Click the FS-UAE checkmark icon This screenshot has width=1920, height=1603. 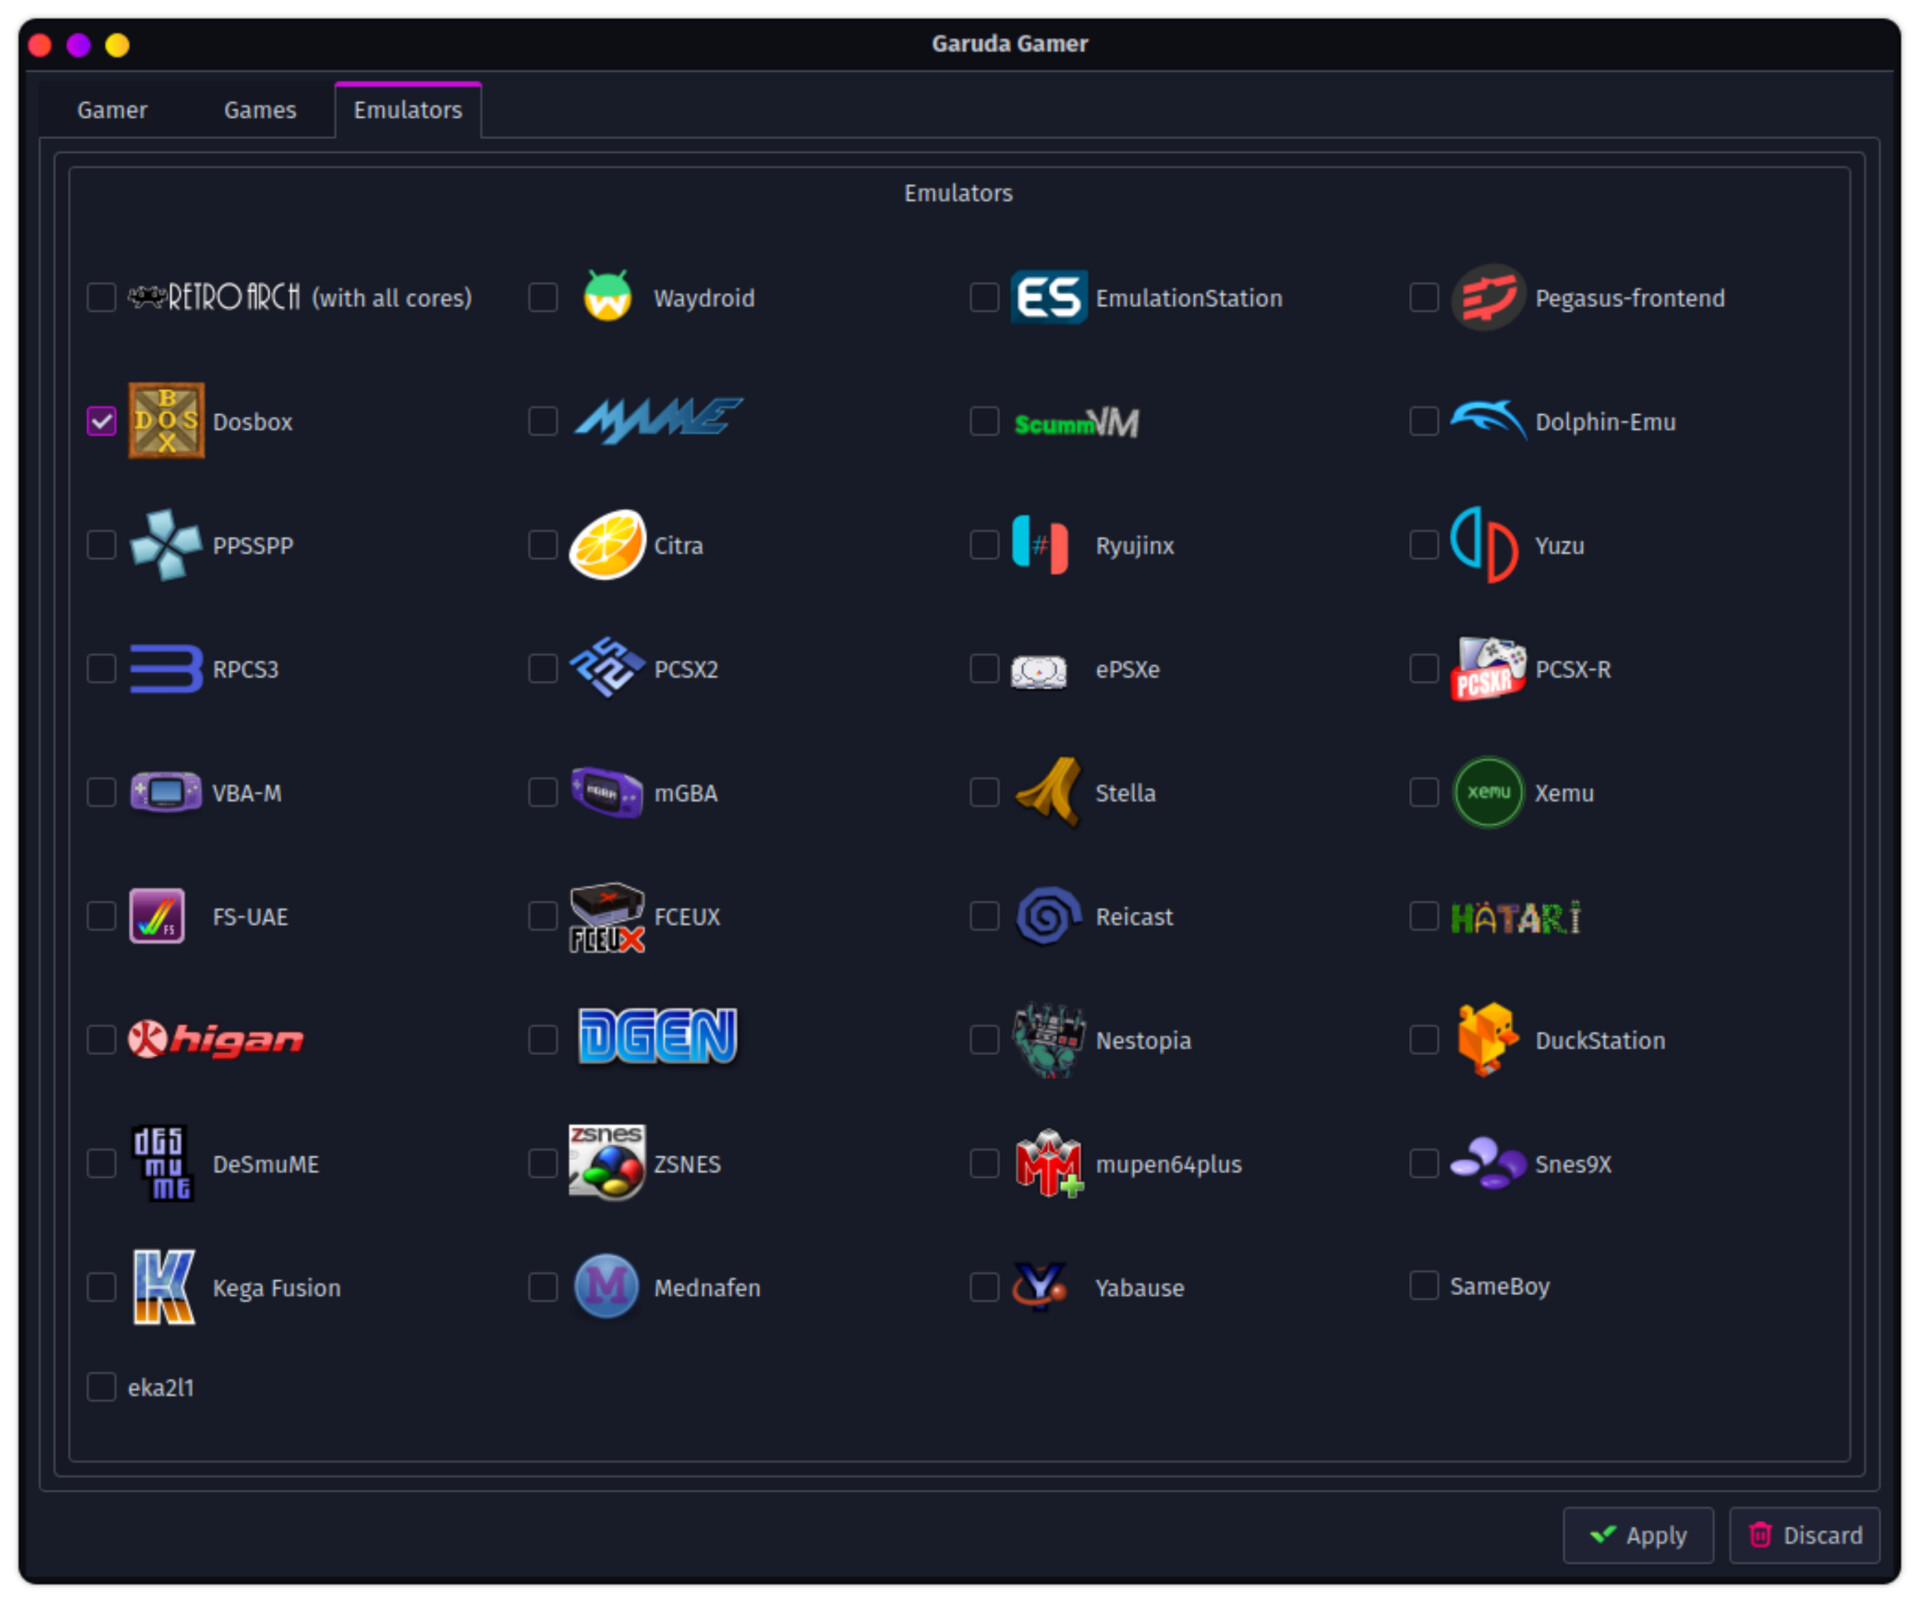coord(157,915)
